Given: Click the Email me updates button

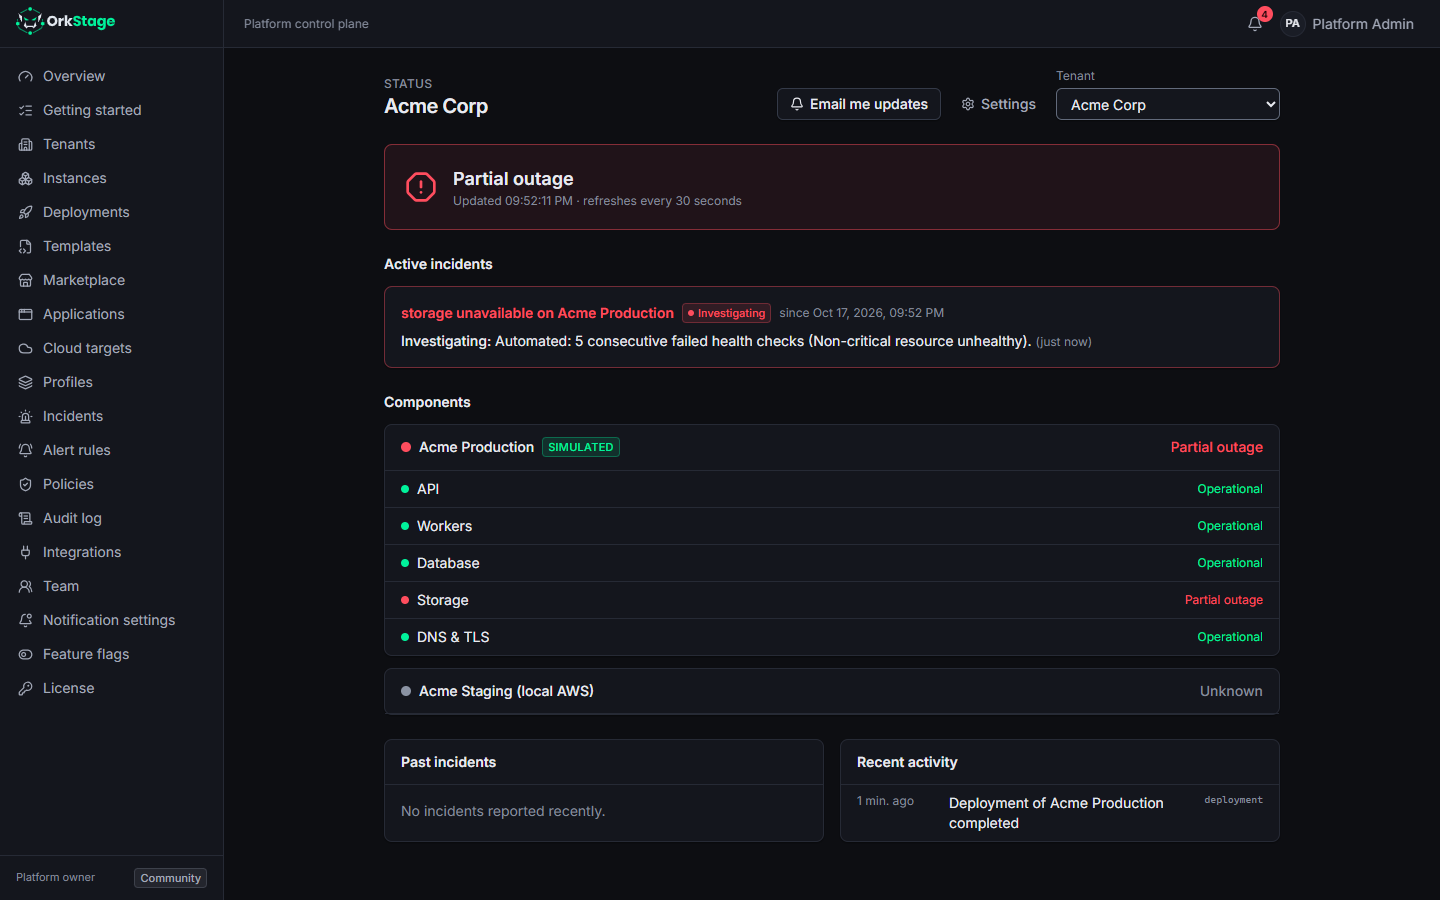Looking at the screenshot, I should pos(858,104).
